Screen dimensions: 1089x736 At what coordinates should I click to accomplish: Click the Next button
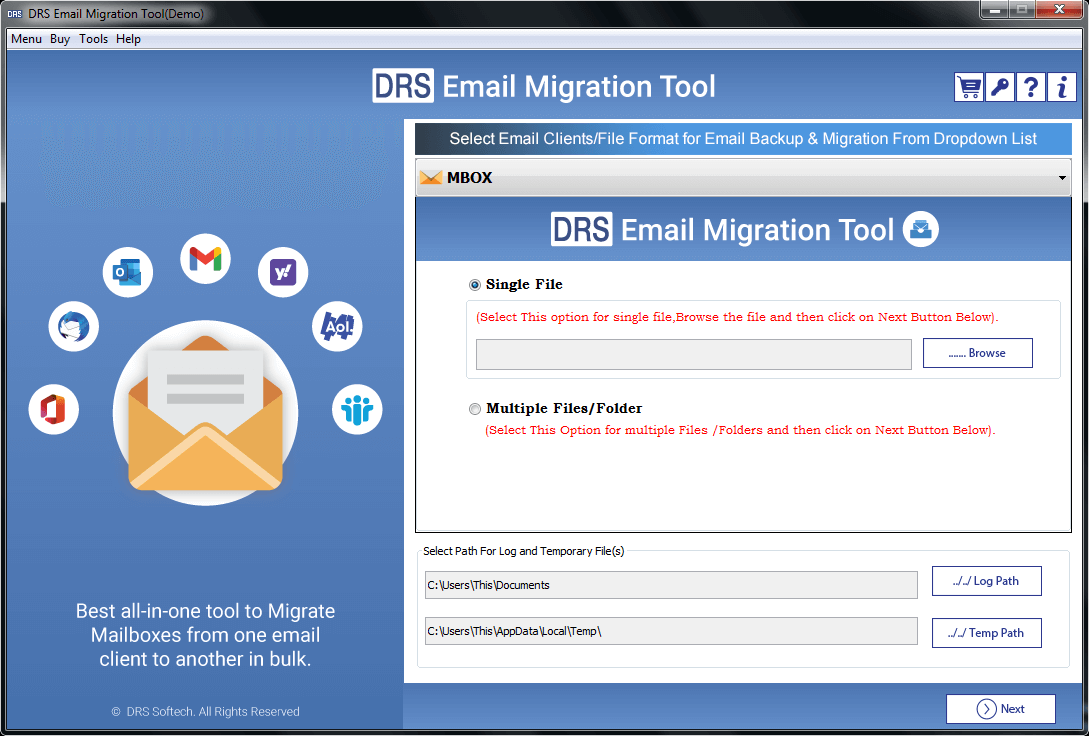click(x=1000, y=708)
